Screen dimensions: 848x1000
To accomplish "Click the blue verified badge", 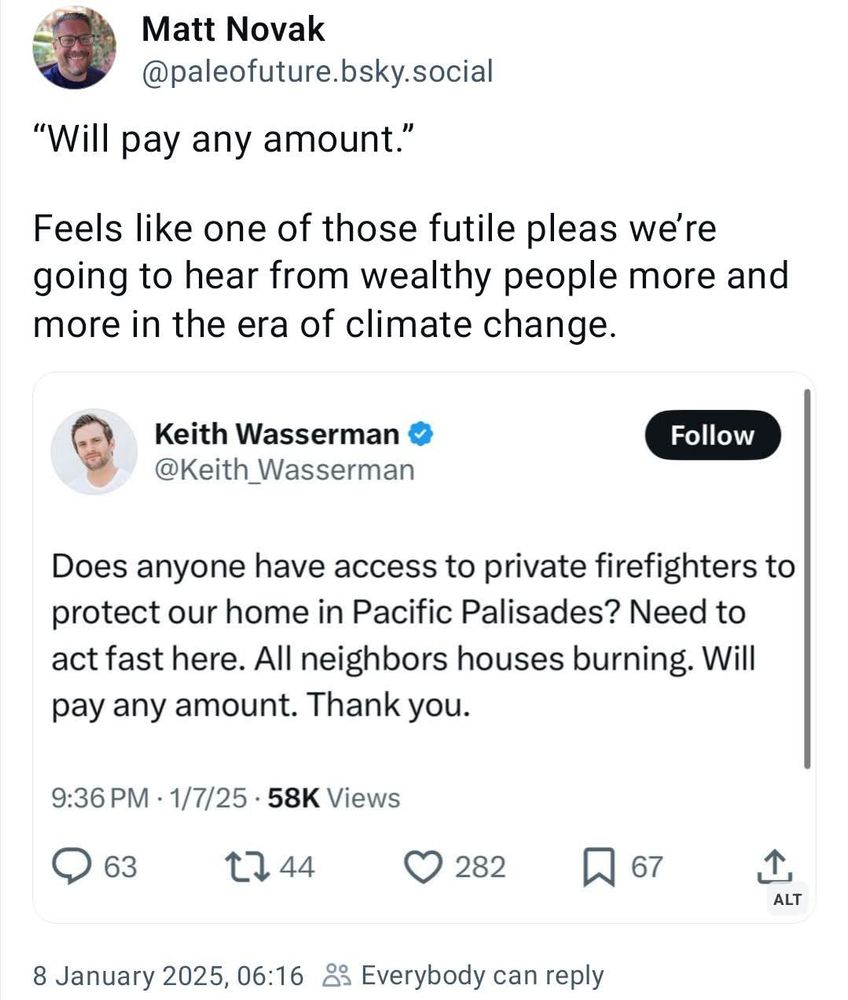I will click(421, 435).
